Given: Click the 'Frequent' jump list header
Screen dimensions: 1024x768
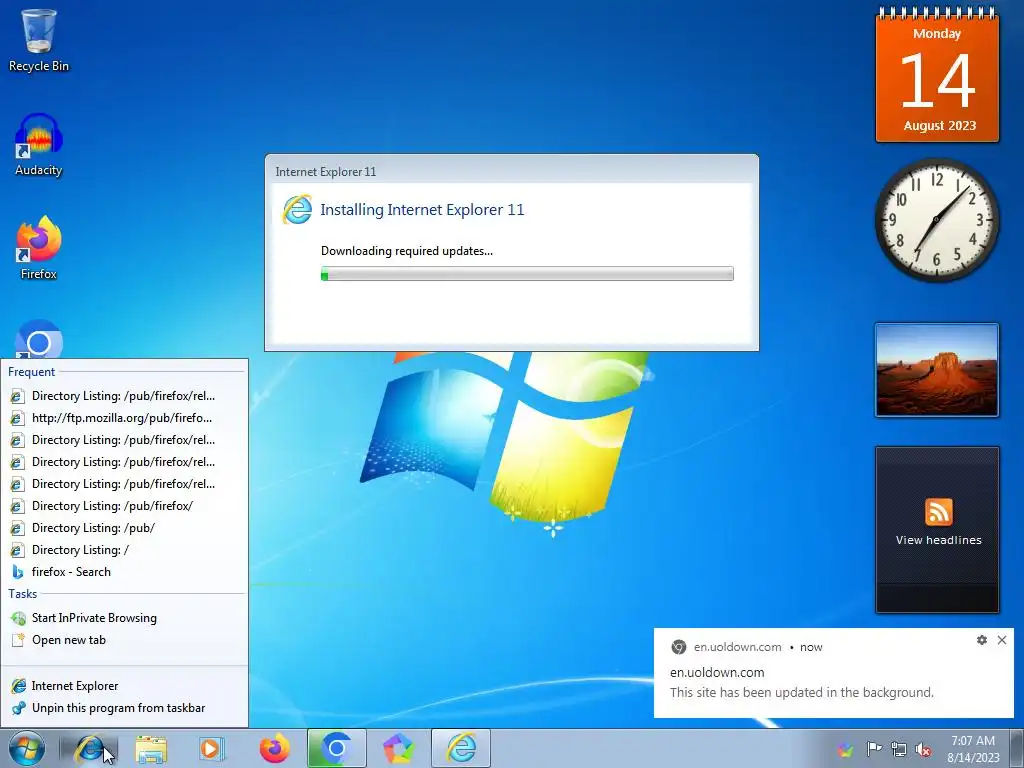Looking at the screenshot, I should click(31, 372).
